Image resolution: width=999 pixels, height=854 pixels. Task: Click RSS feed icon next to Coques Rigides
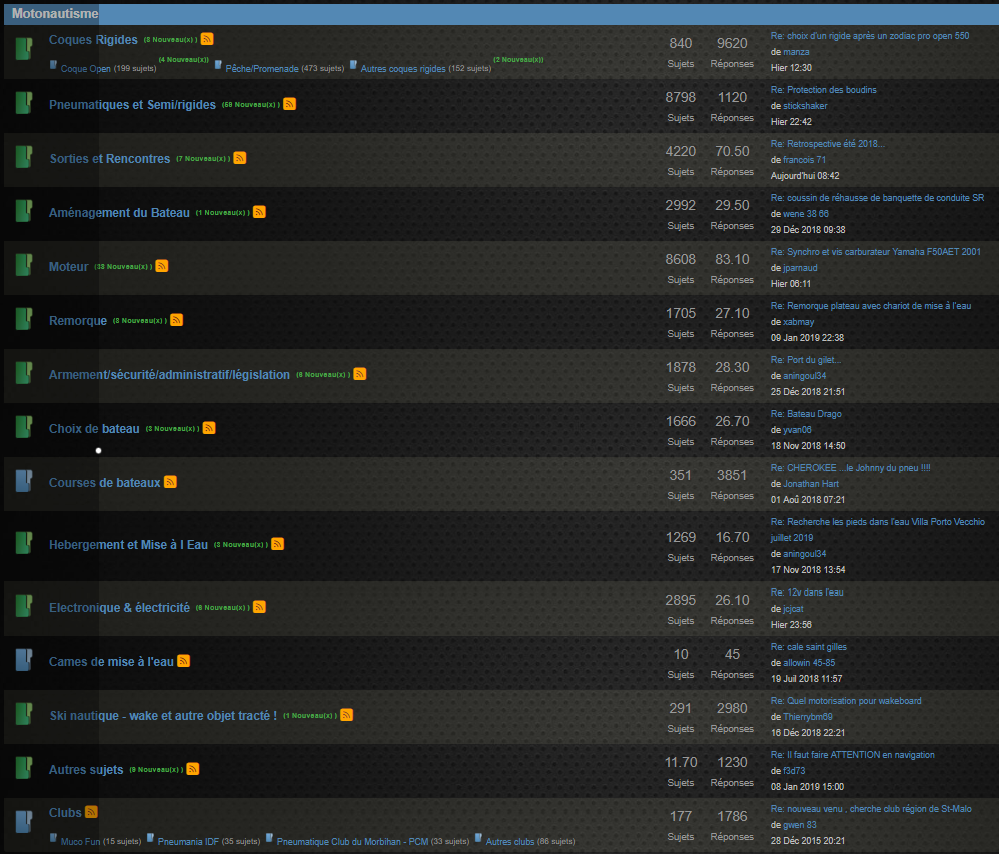click(207, 39)
